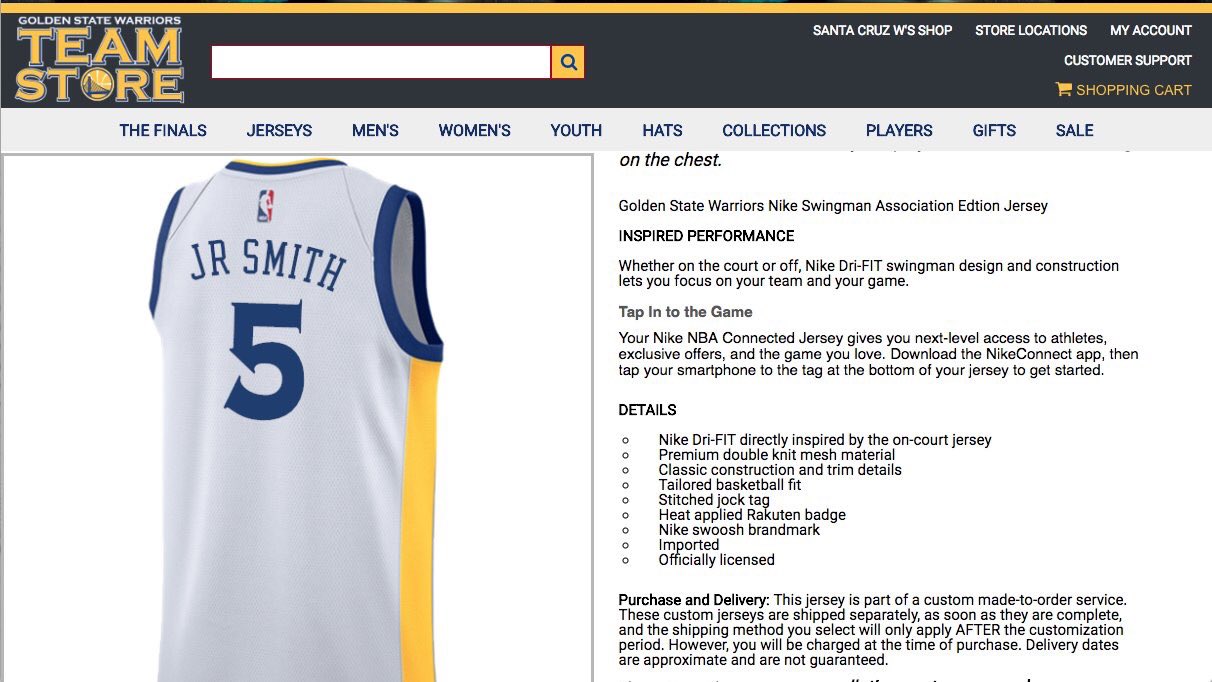
Task: Focus the search text field
Action: [x=381, y=62]
